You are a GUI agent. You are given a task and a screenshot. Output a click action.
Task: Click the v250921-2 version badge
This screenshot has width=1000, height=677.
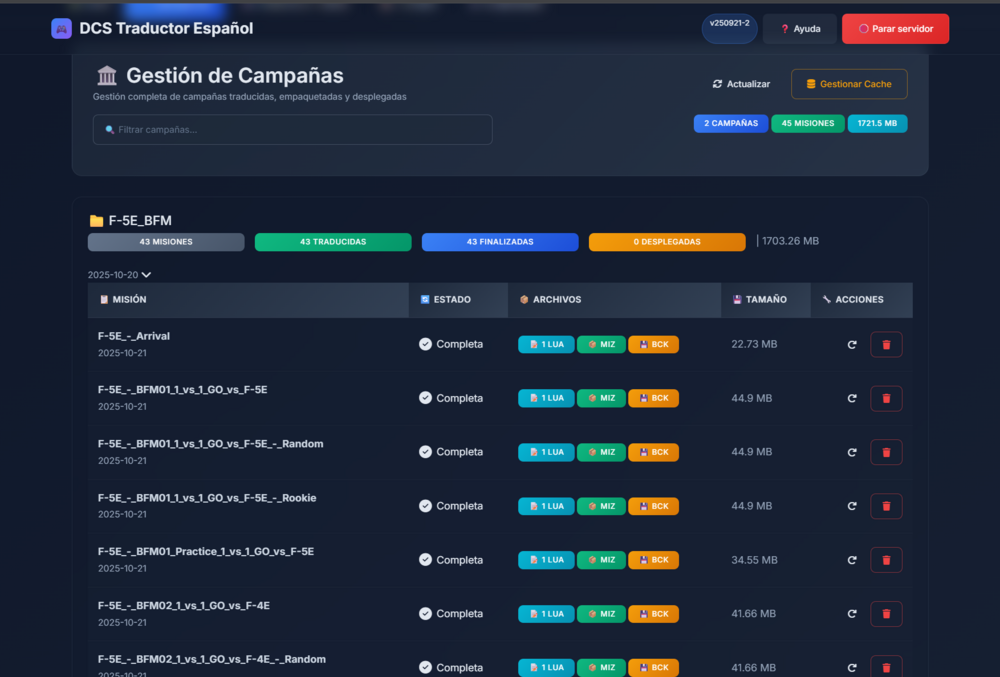pyautogui.click(x=730, y=29)
